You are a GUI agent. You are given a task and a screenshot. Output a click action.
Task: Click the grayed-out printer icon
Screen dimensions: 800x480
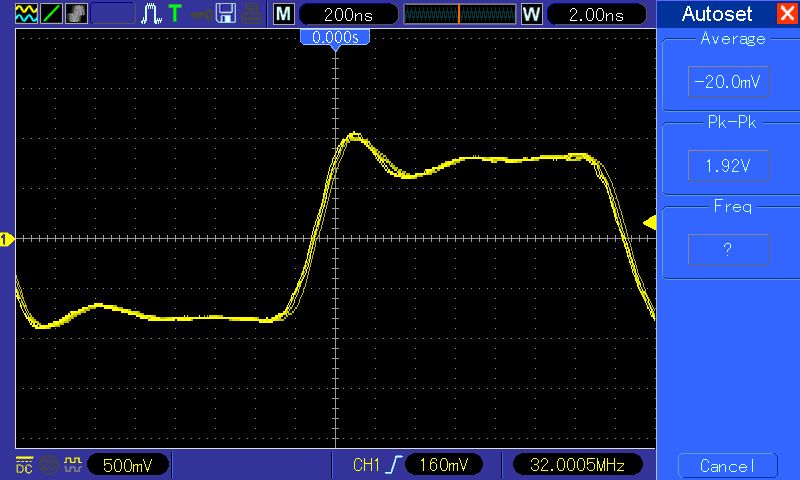pos(252,14)
